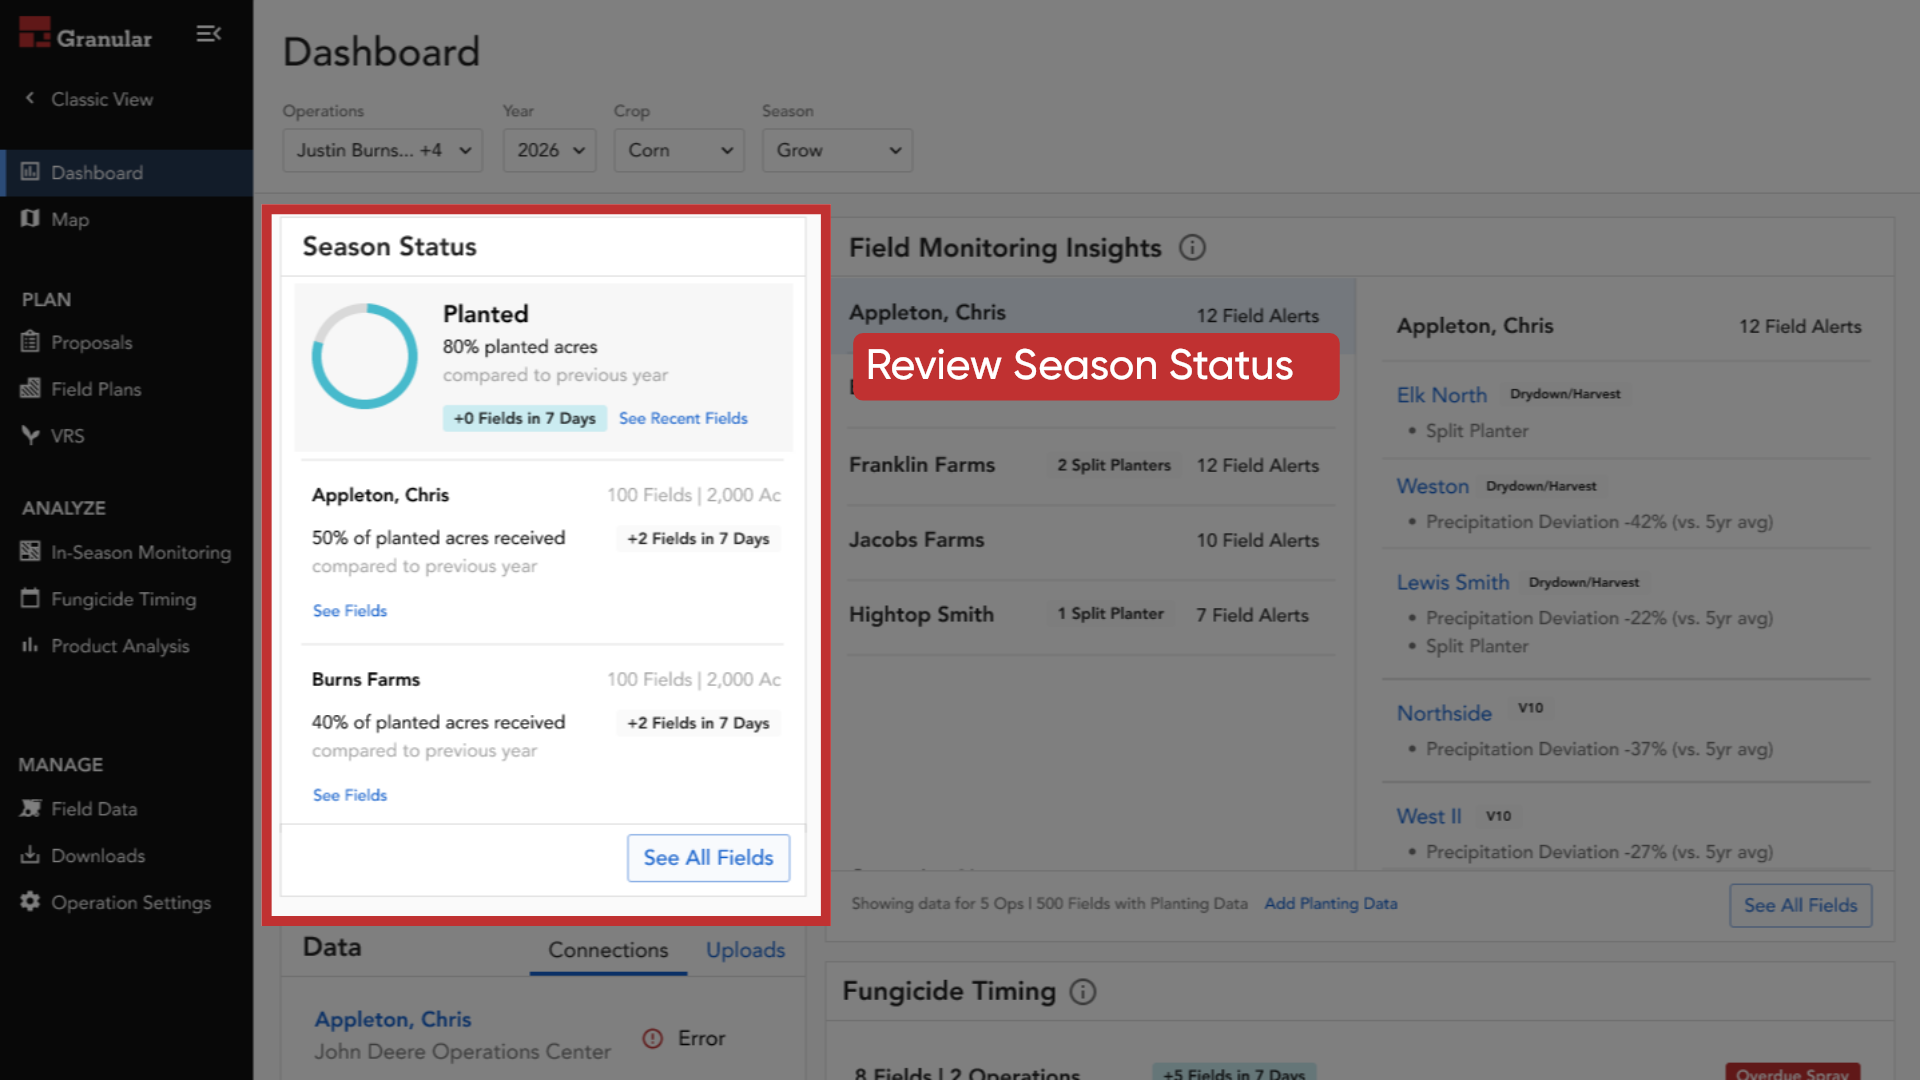
Task: Open info icon beside Fungicide Timing heading
Action: 1083,991
